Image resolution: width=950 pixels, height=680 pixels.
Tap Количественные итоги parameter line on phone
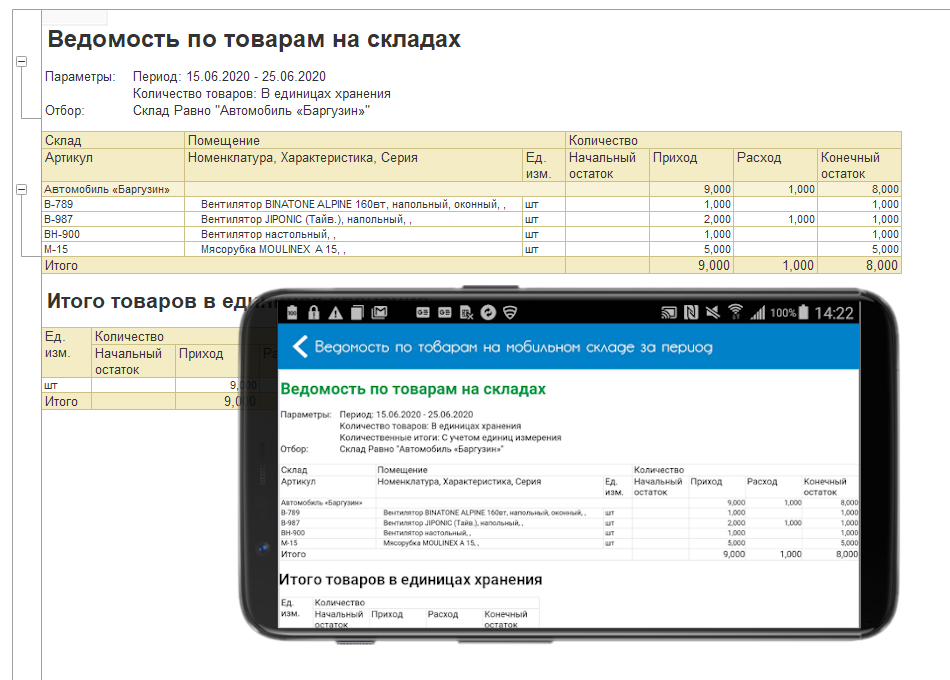(x=450, y=438)
